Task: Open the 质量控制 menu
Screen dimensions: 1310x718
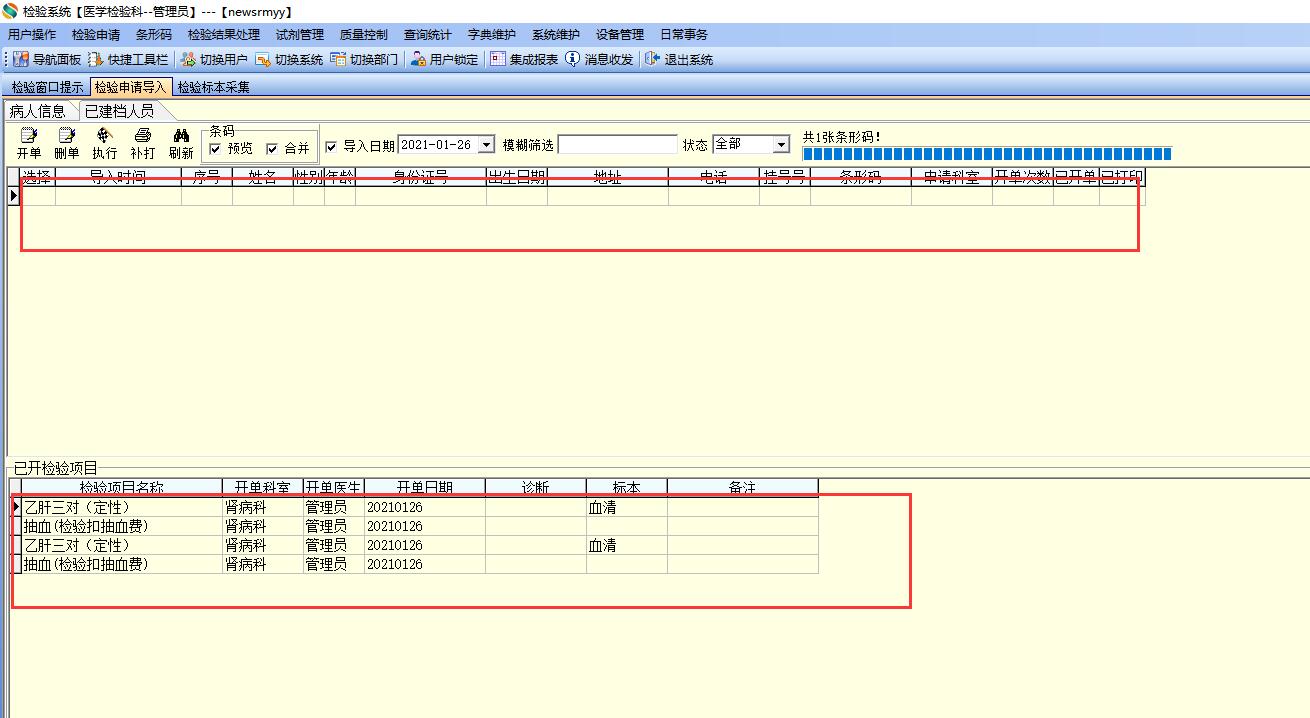Action: pyautogui.click(x=364, y=35)
